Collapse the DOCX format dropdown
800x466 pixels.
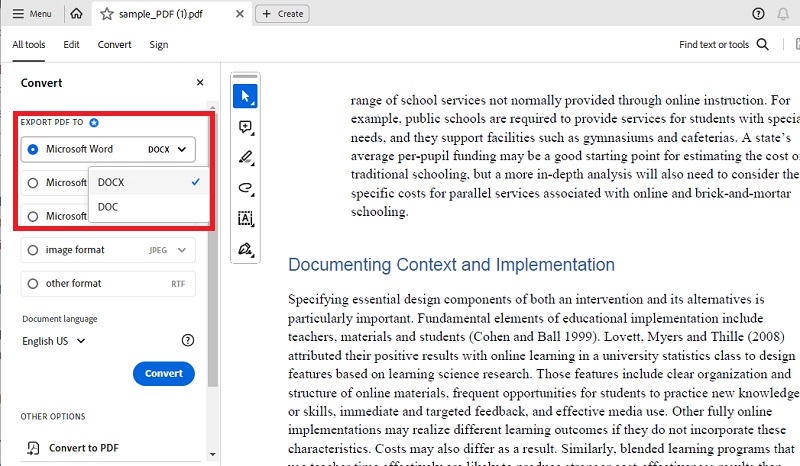[182, 150]
